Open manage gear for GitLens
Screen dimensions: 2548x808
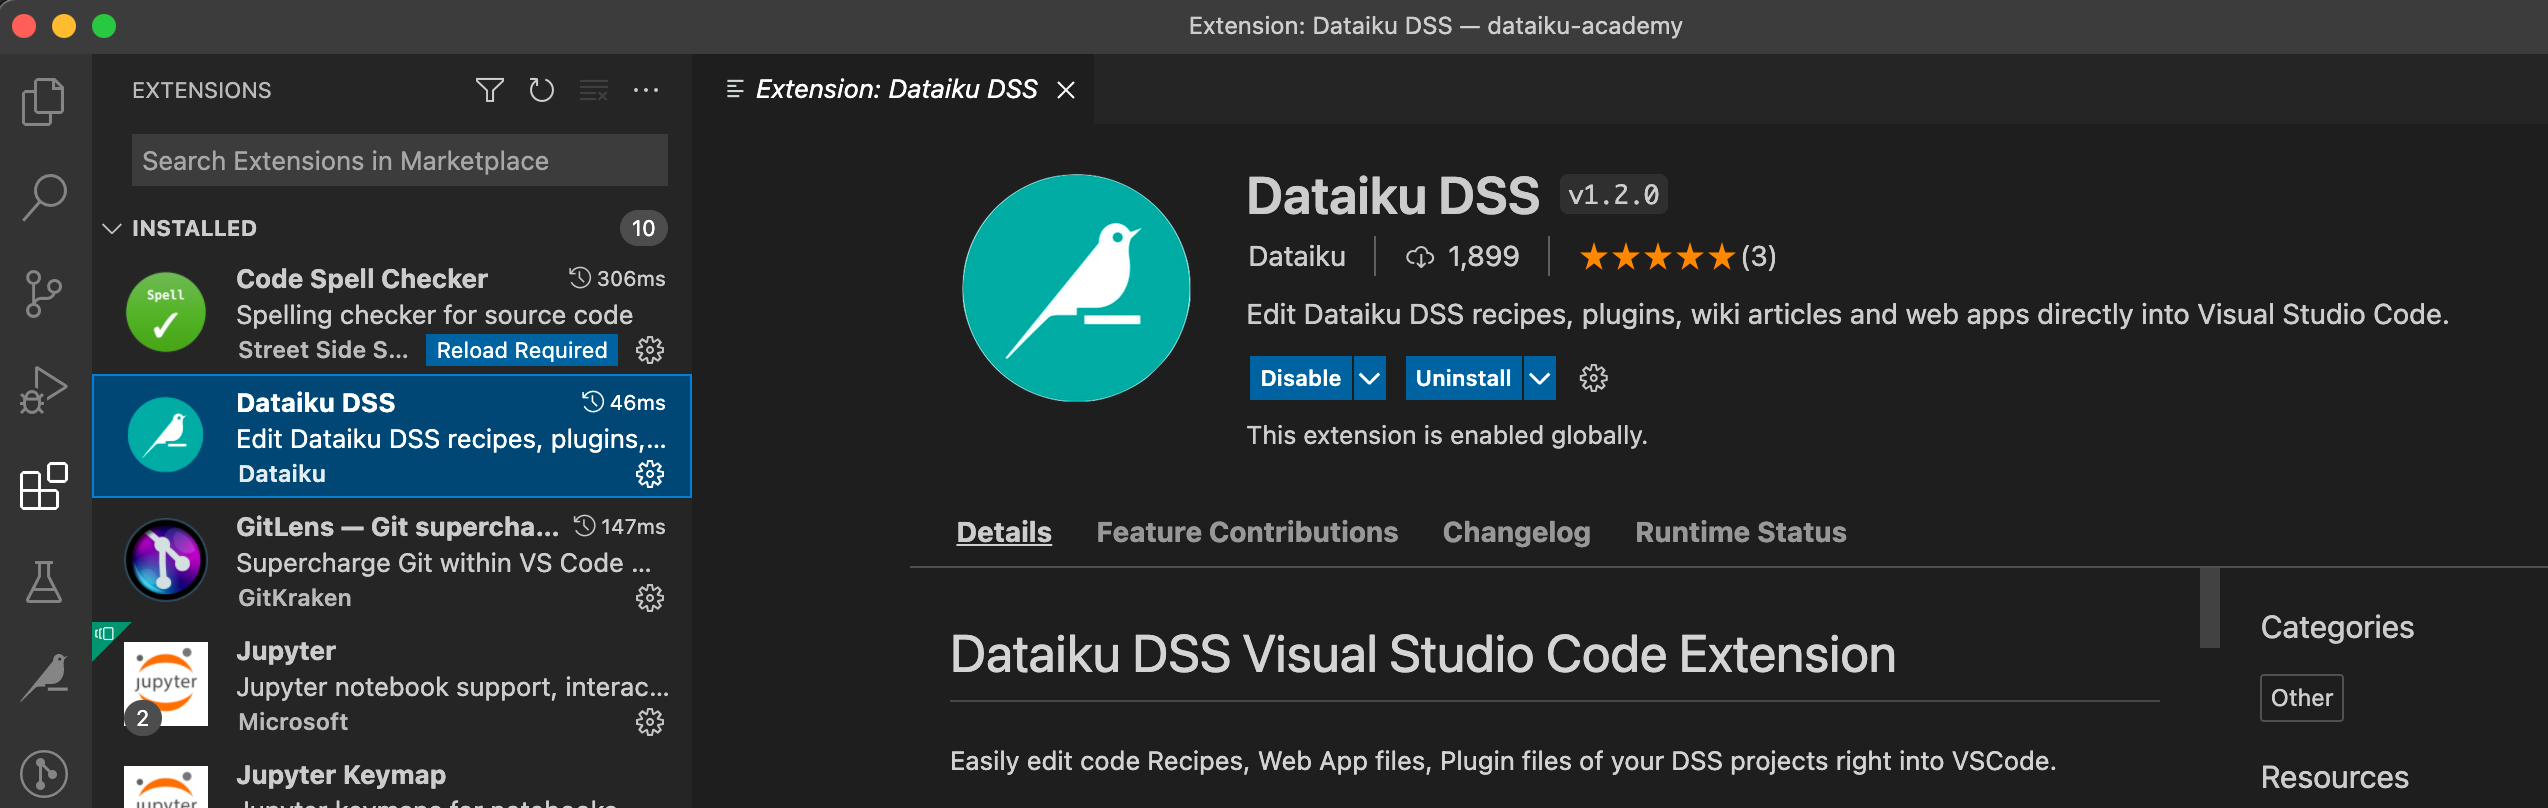(650, 598)
